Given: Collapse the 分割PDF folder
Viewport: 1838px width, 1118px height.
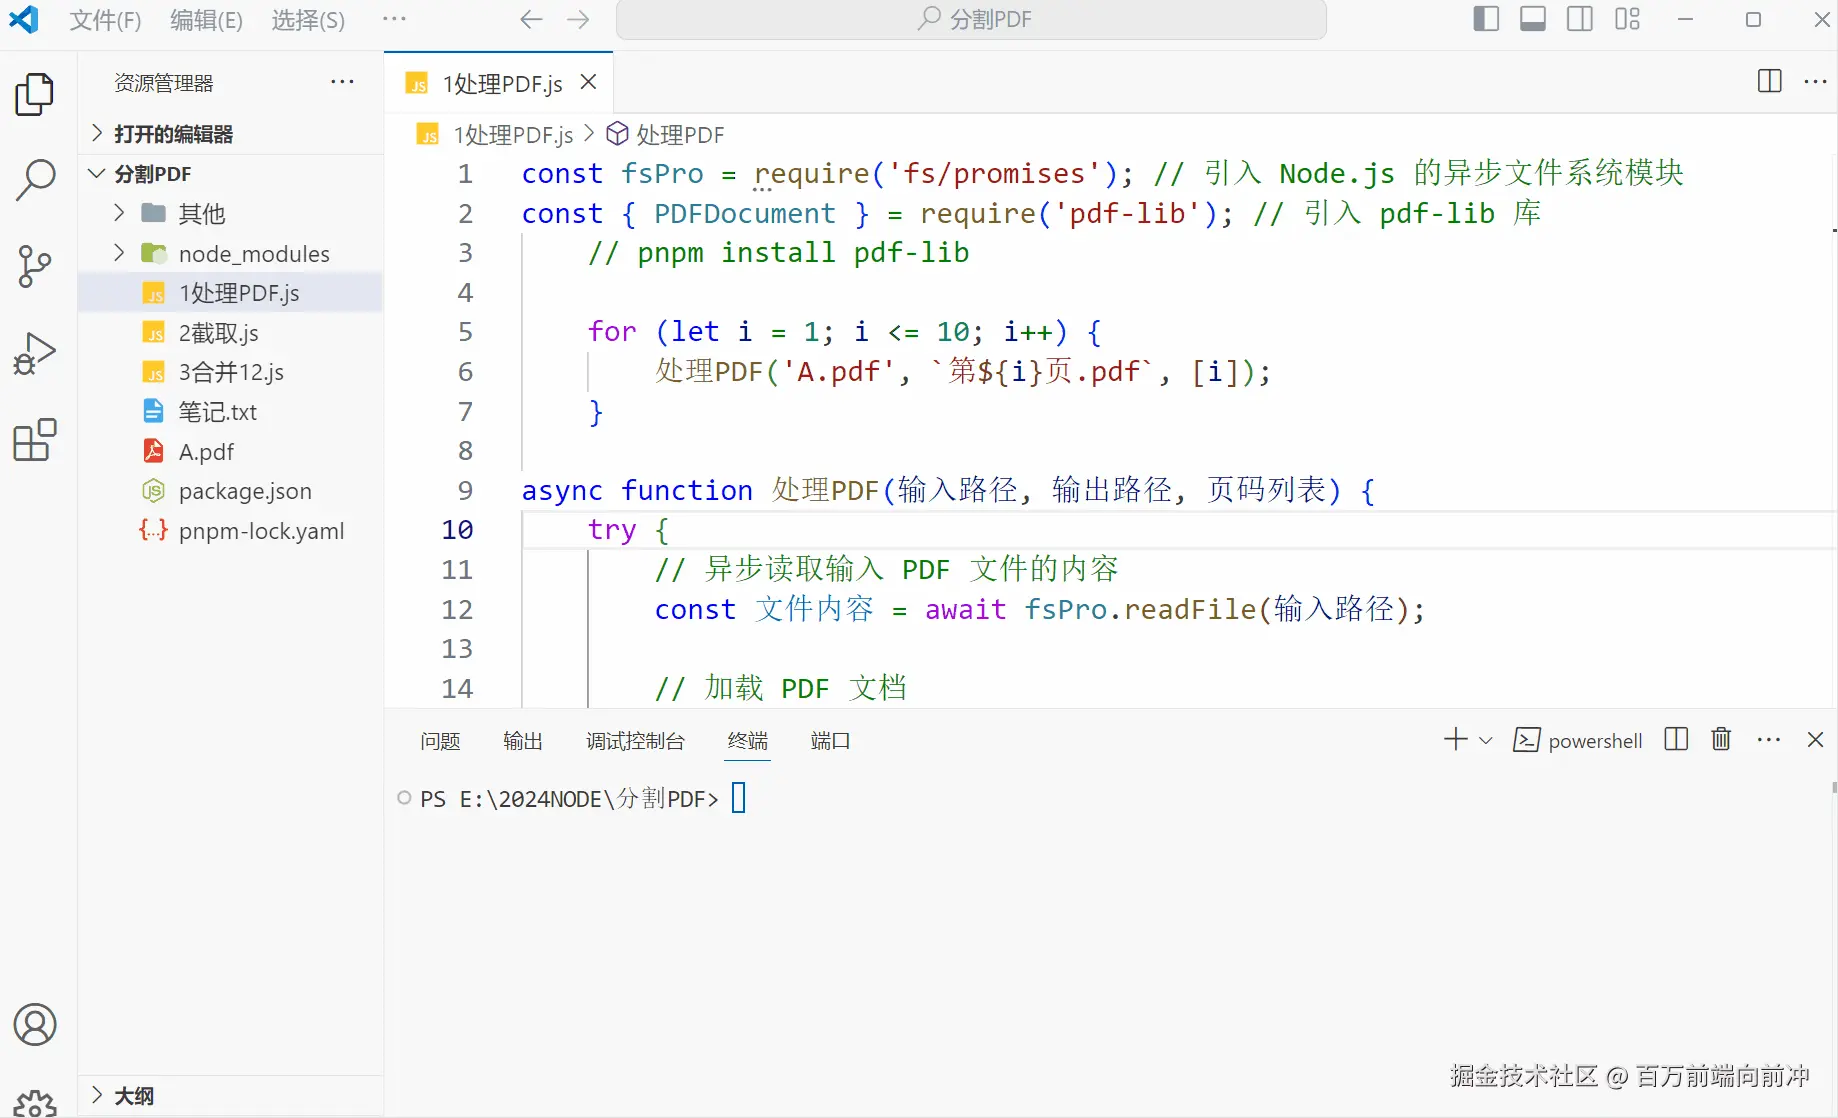Looking at the screenshot, I should point(97,173).
